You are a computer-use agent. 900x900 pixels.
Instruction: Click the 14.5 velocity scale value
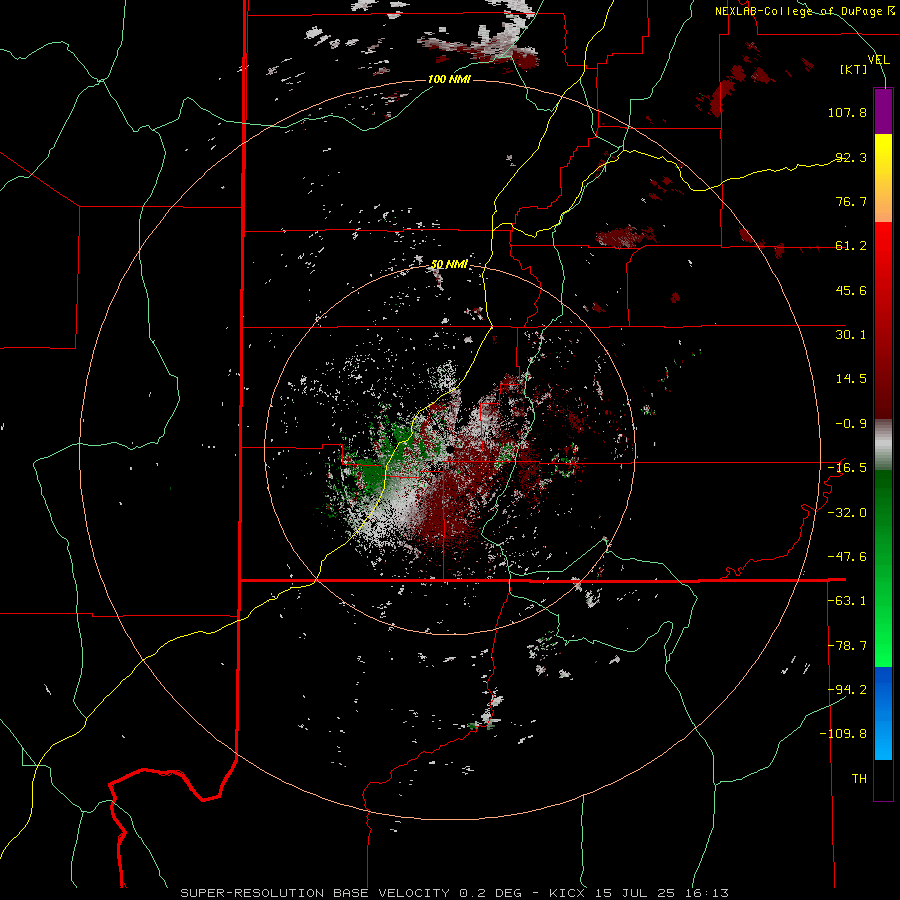point(851,379)
